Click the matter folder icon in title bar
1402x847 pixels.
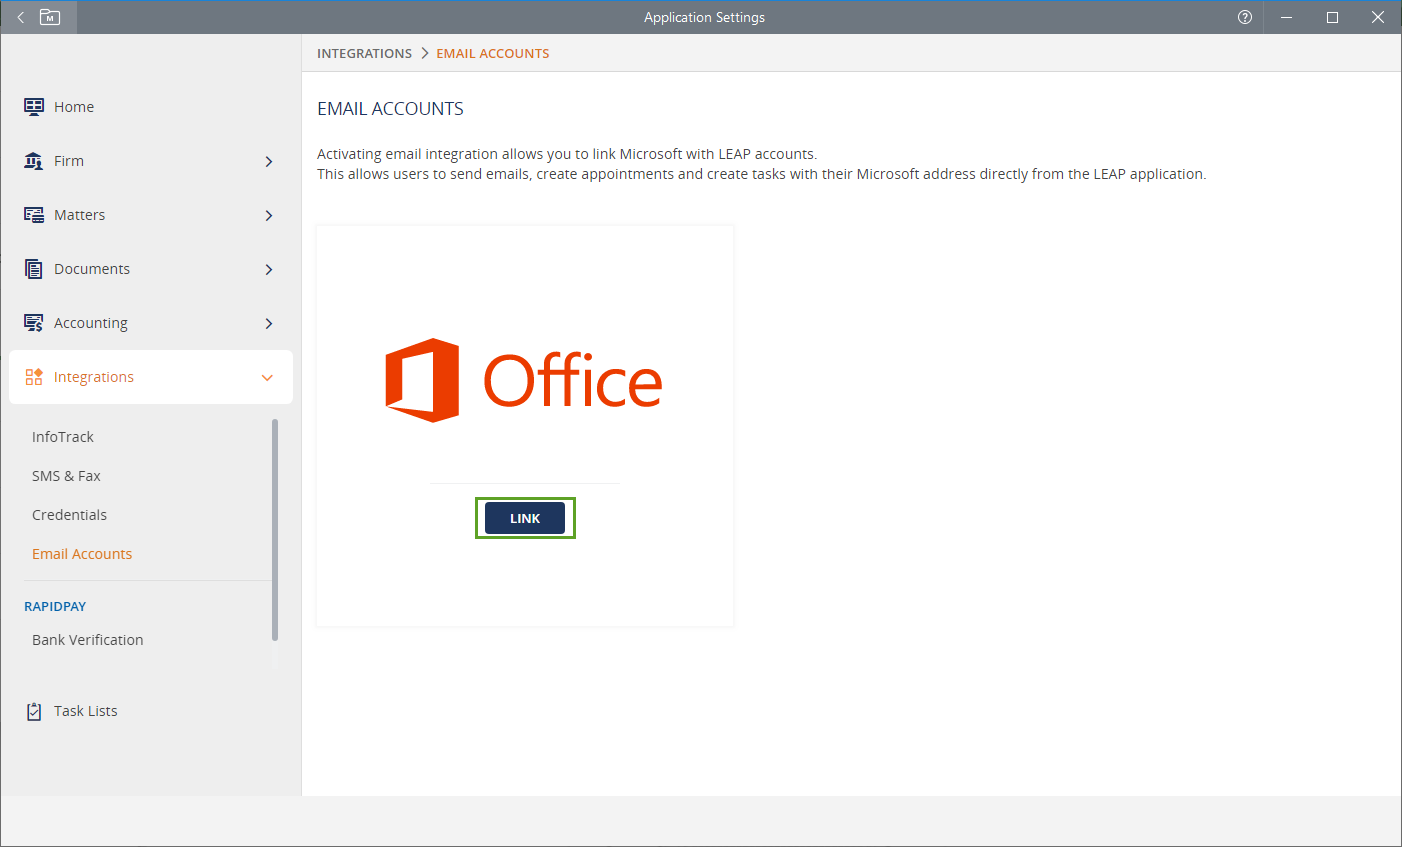[x=50, y=17]
